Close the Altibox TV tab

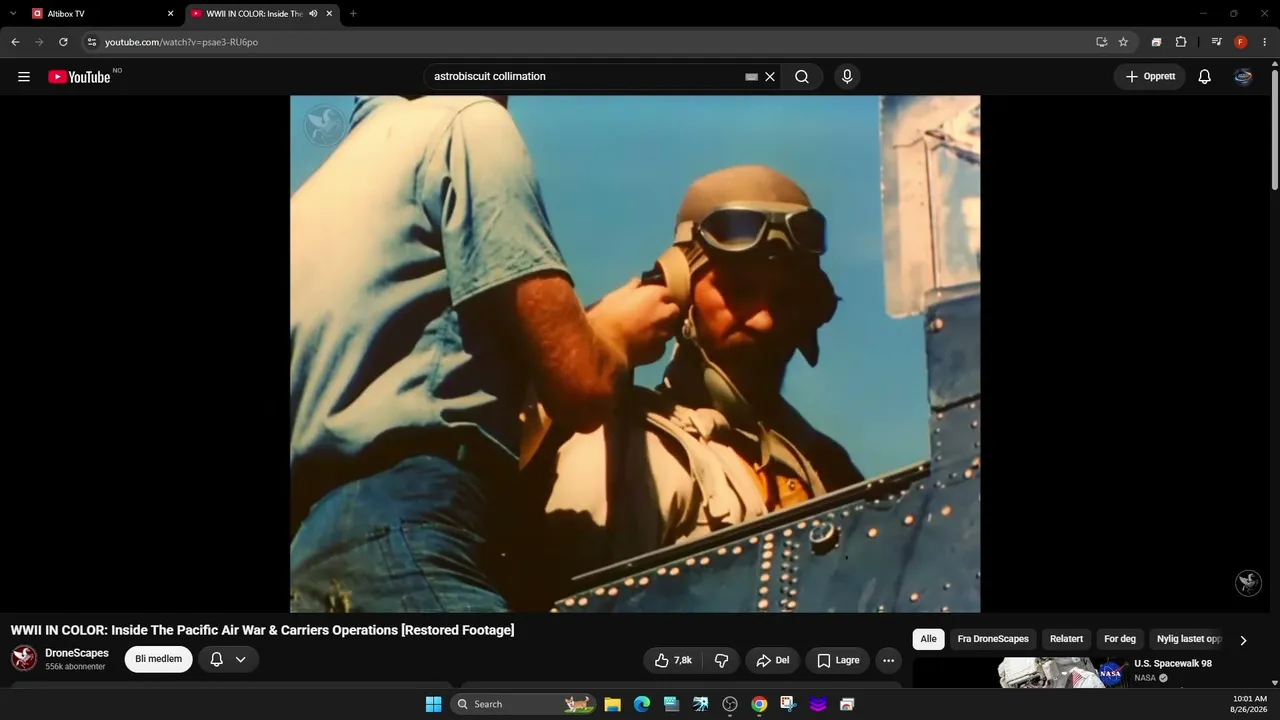click(x=170, y=14)
